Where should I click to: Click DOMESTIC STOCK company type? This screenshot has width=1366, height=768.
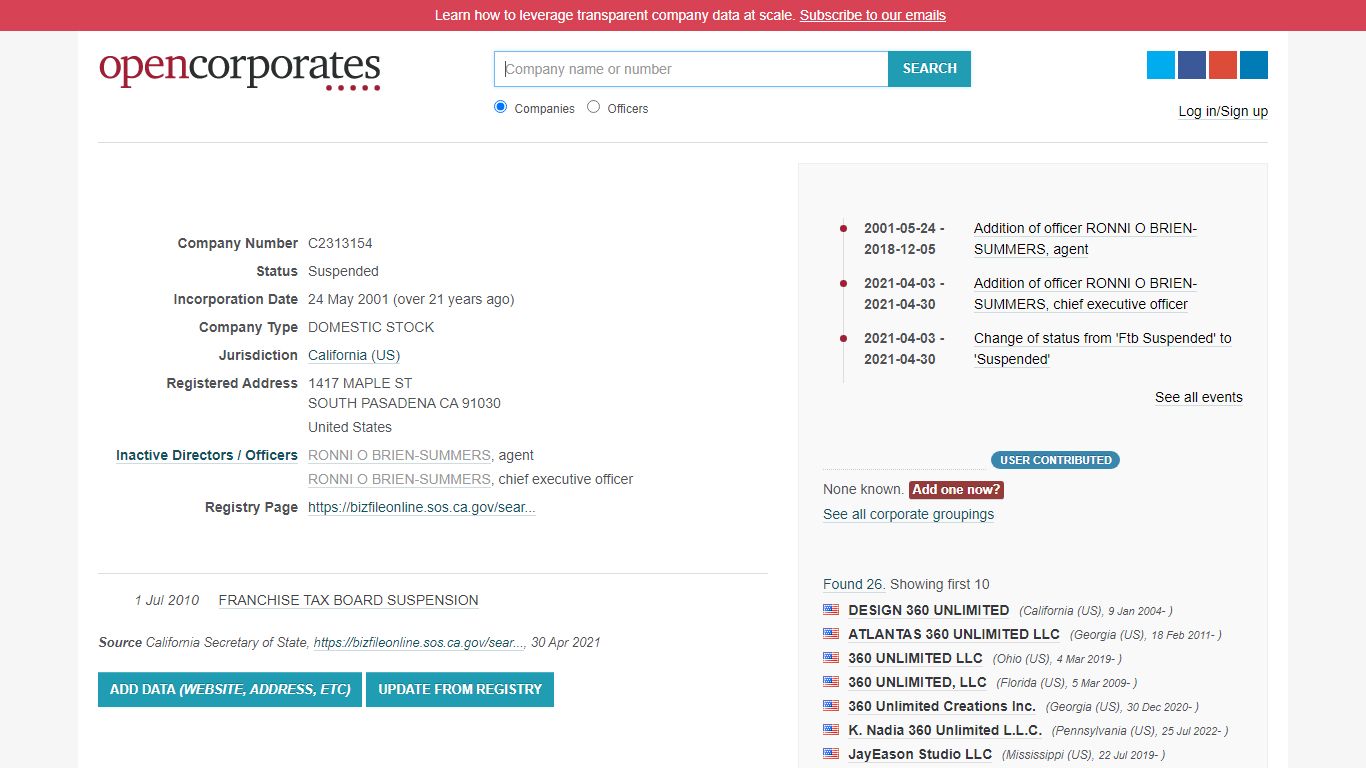371,327
